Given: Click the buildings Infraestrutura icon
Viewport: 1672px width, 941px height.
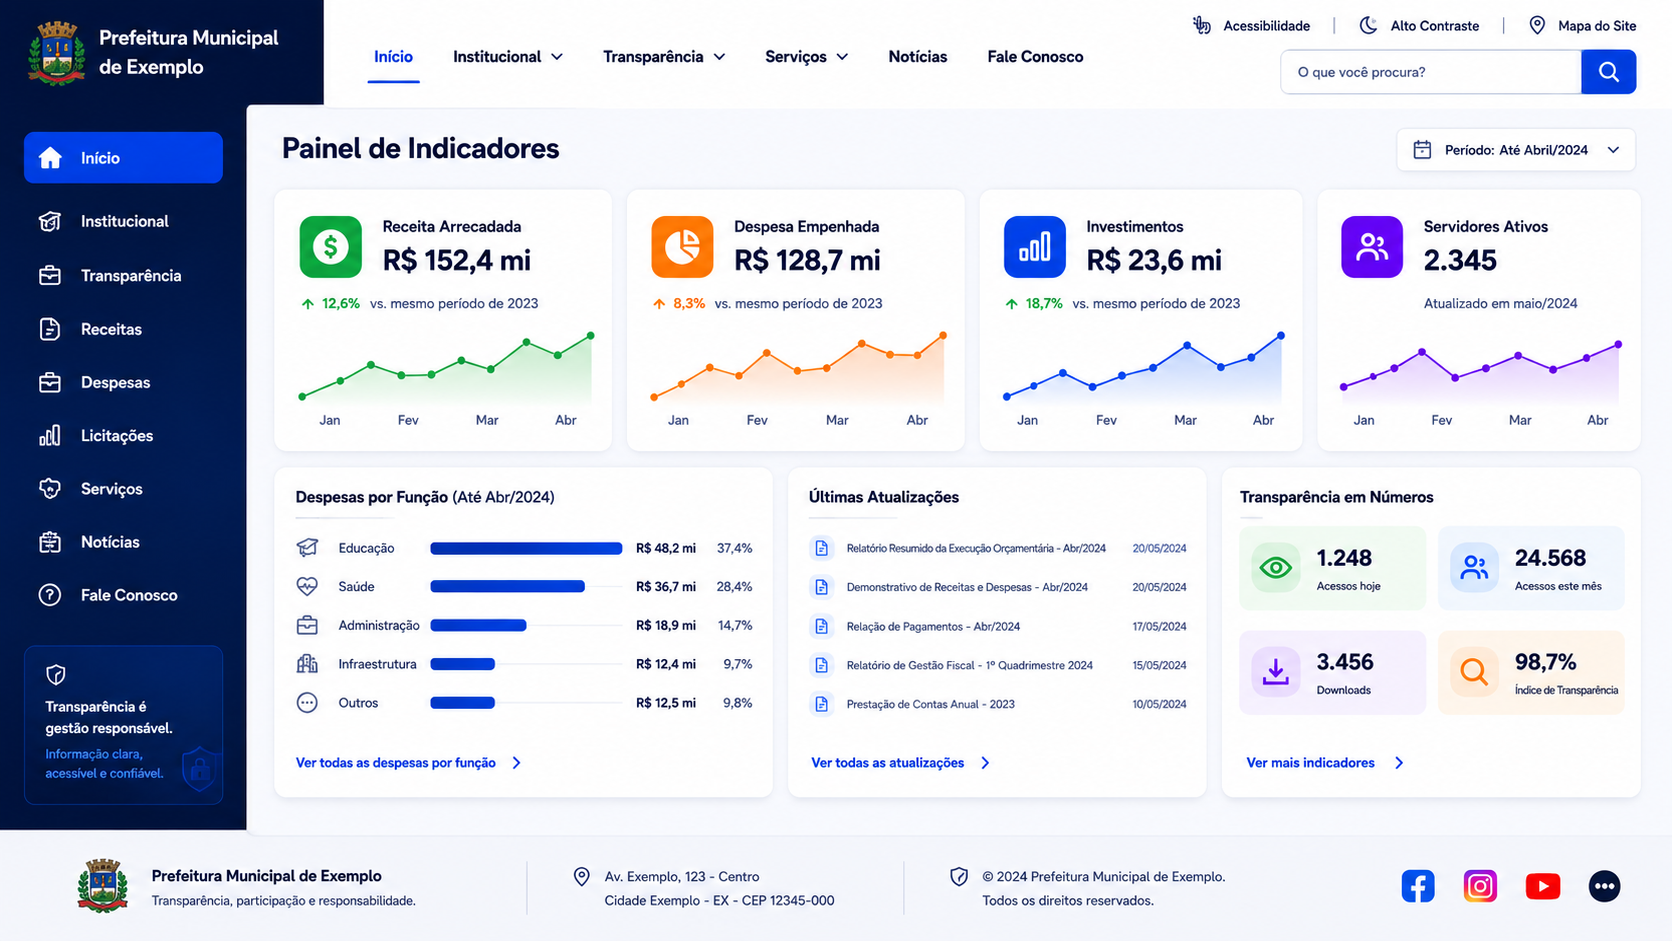Looking at the screenshot, I should tap(307, 664).
